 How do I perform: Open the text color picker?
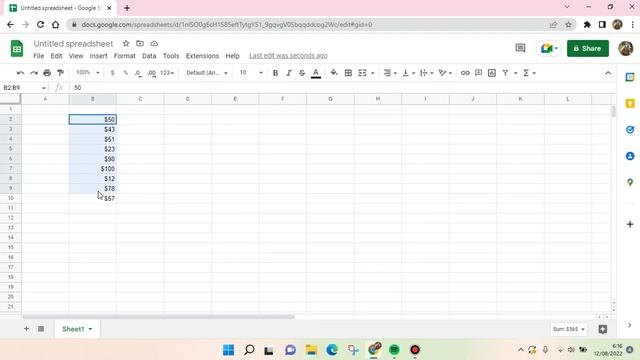[316, 73]
